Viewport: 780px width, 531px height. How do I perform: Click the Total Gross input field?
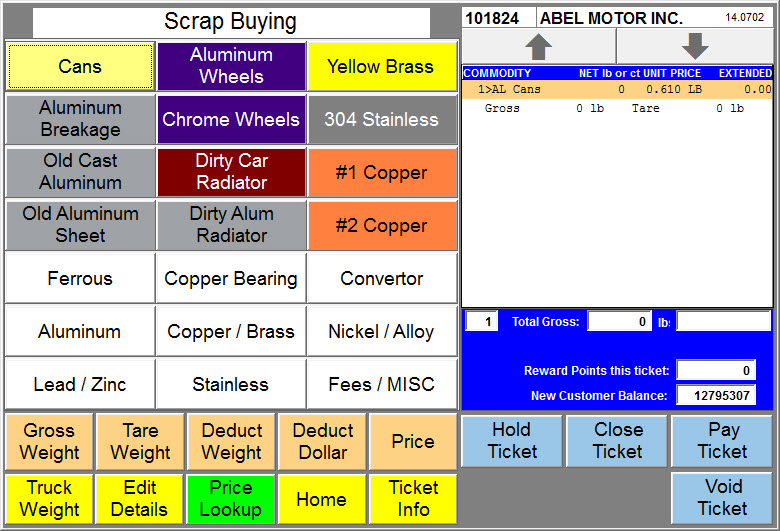click(x=619, y=321)
